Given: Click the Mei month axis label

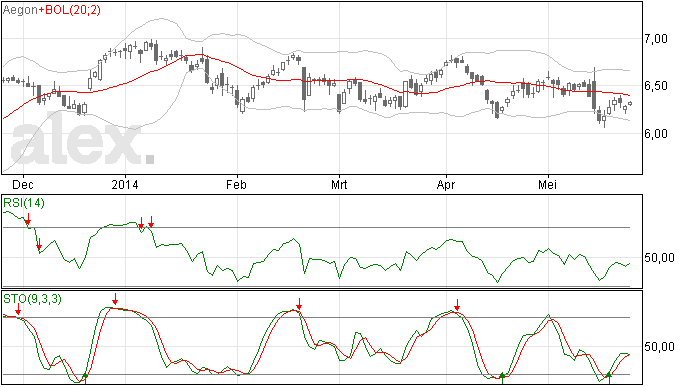Looking at the screenshot, I should 548,185.
